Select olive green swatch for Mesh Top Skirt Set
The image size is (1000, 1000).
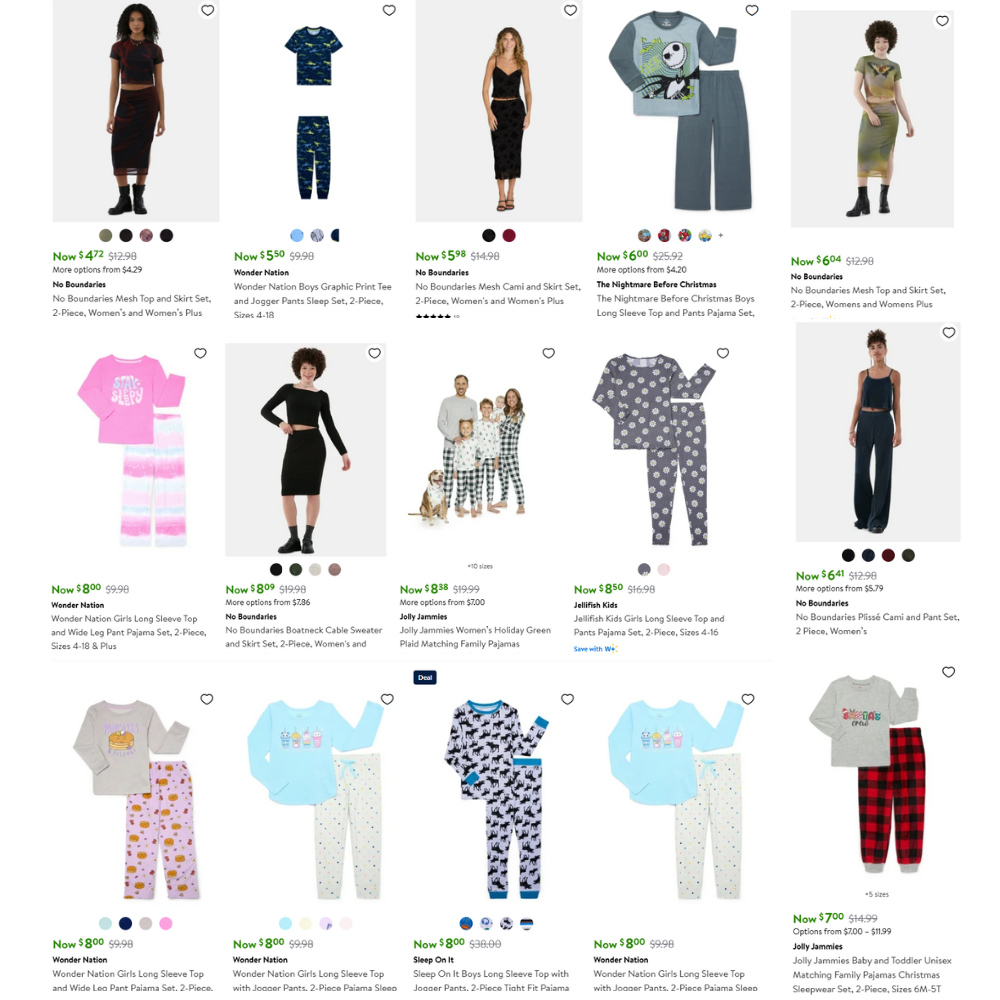pyautogui.click(x=106, y=235)
